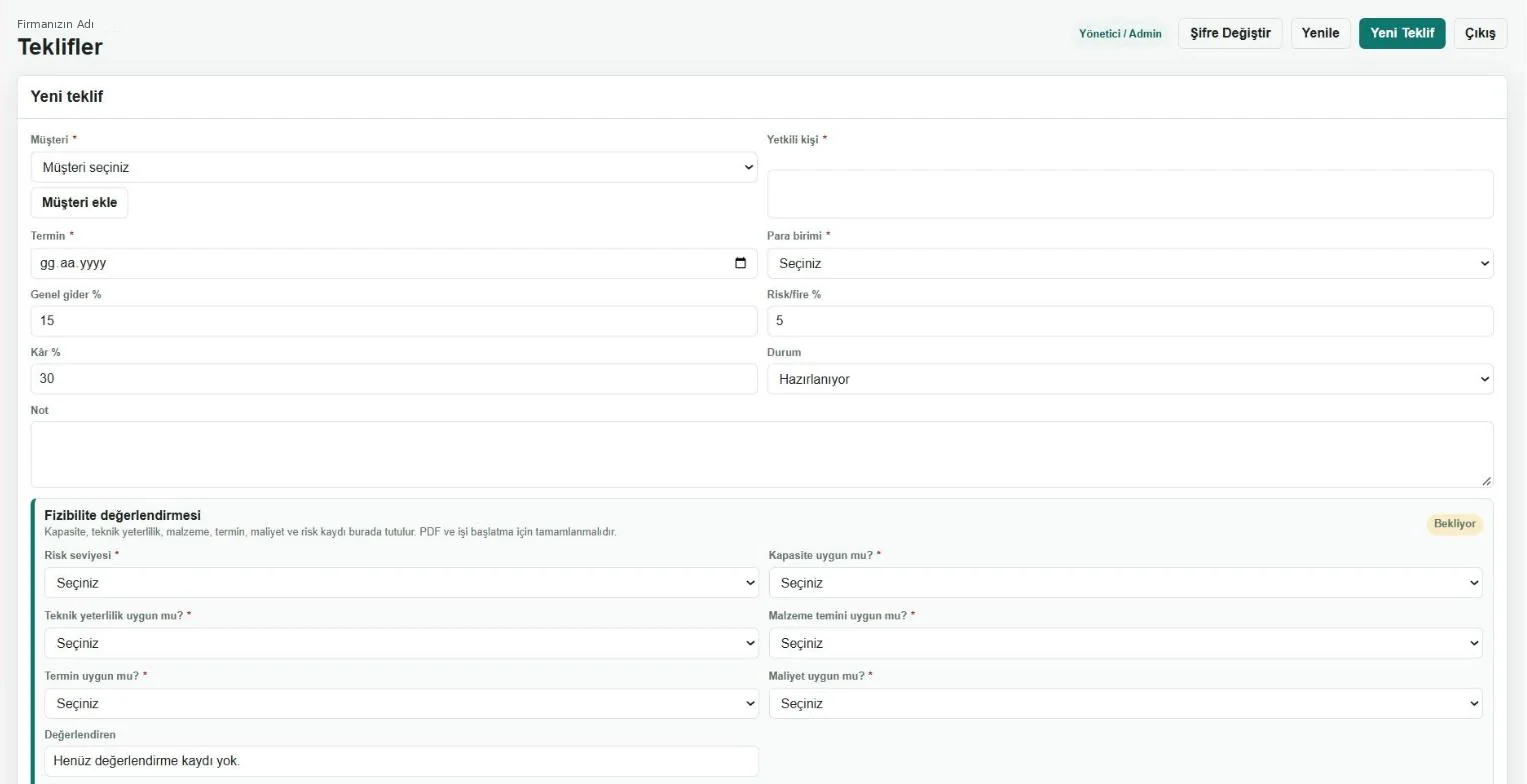Click the Risk/fire % input field
1527x784 pixels.
pyautogui.click(x=1130, y=321)
